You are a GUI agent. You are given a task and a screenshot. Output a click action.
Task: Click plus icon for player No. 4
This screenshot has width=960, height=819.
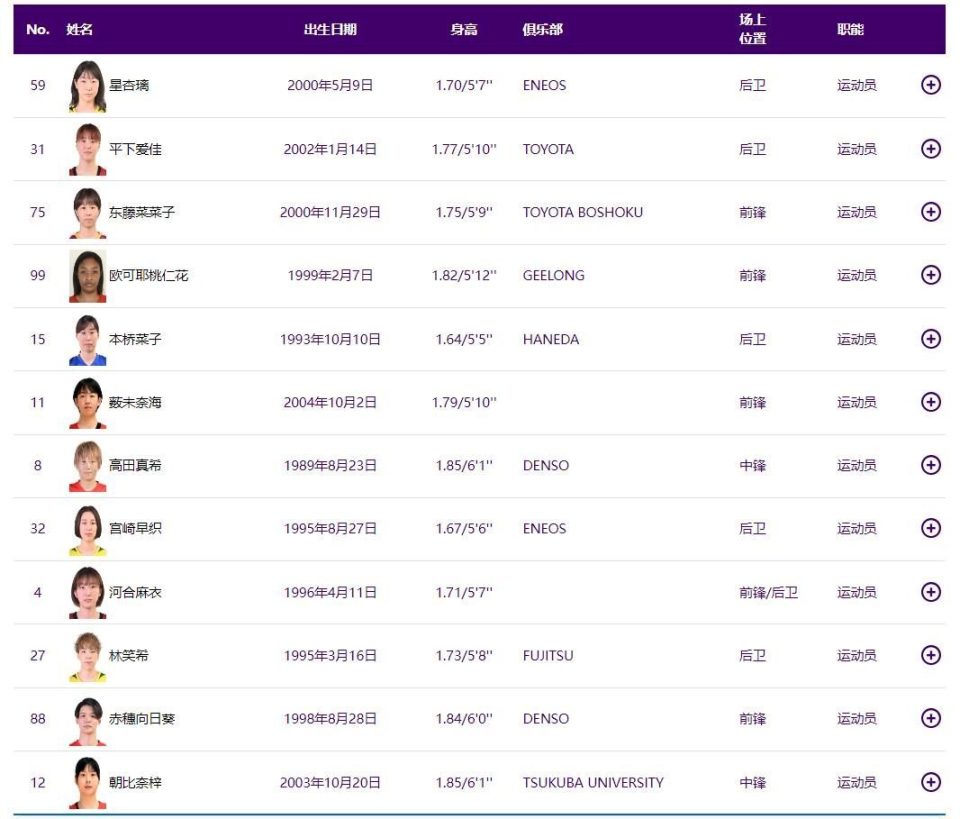pos(930,592)
